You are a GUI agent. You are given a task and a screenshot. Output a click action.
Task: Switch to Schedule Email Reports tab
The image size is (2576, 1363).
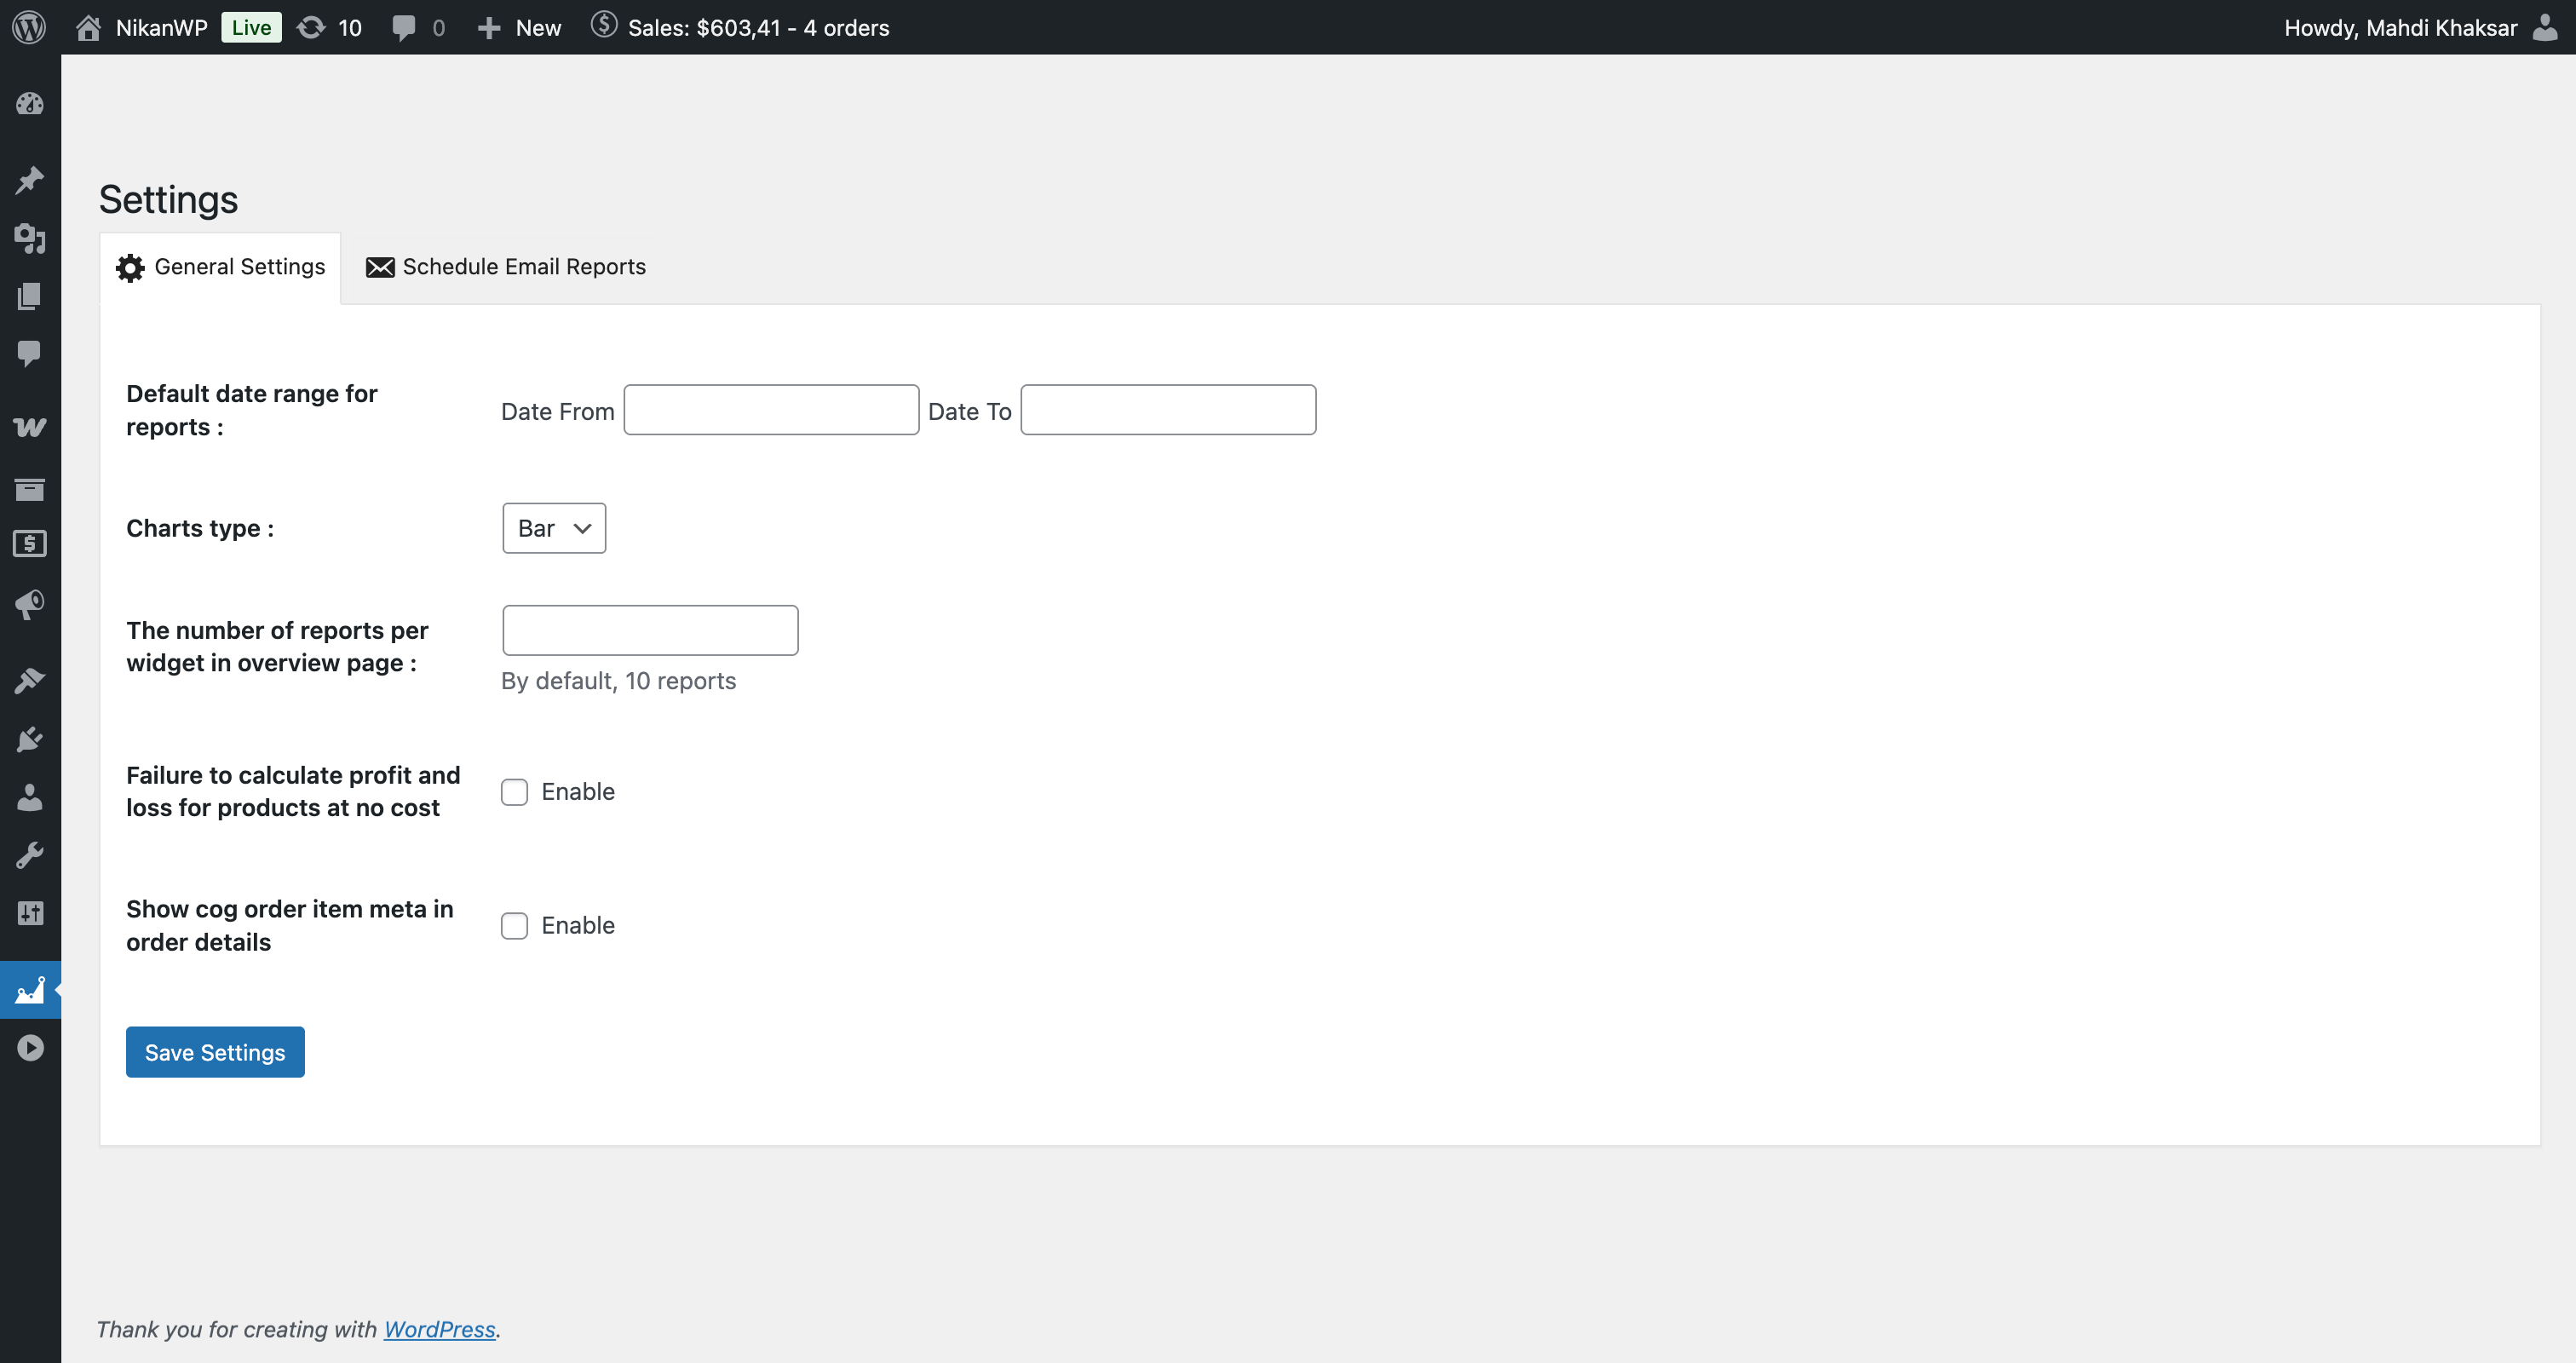pos(506,267)
